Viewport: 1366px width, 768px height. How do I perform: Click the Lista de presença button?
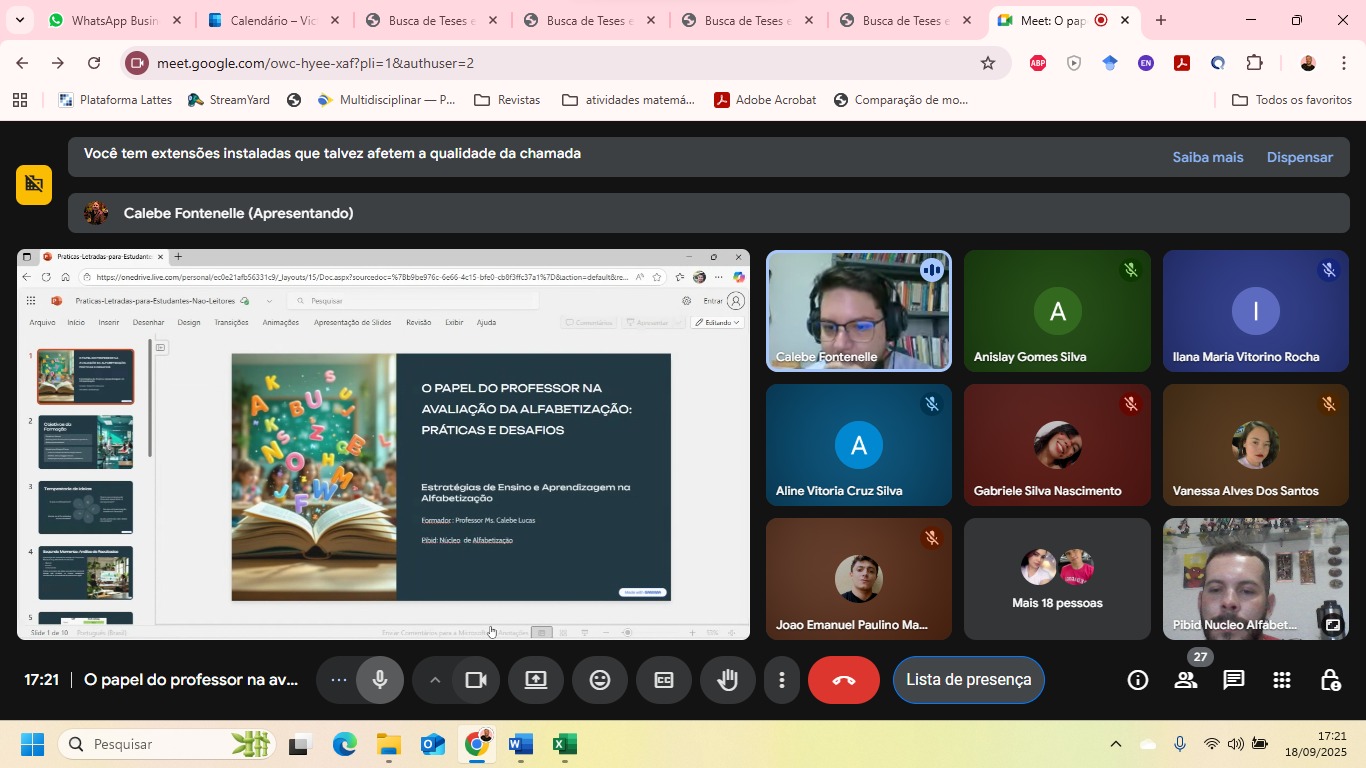968,680
